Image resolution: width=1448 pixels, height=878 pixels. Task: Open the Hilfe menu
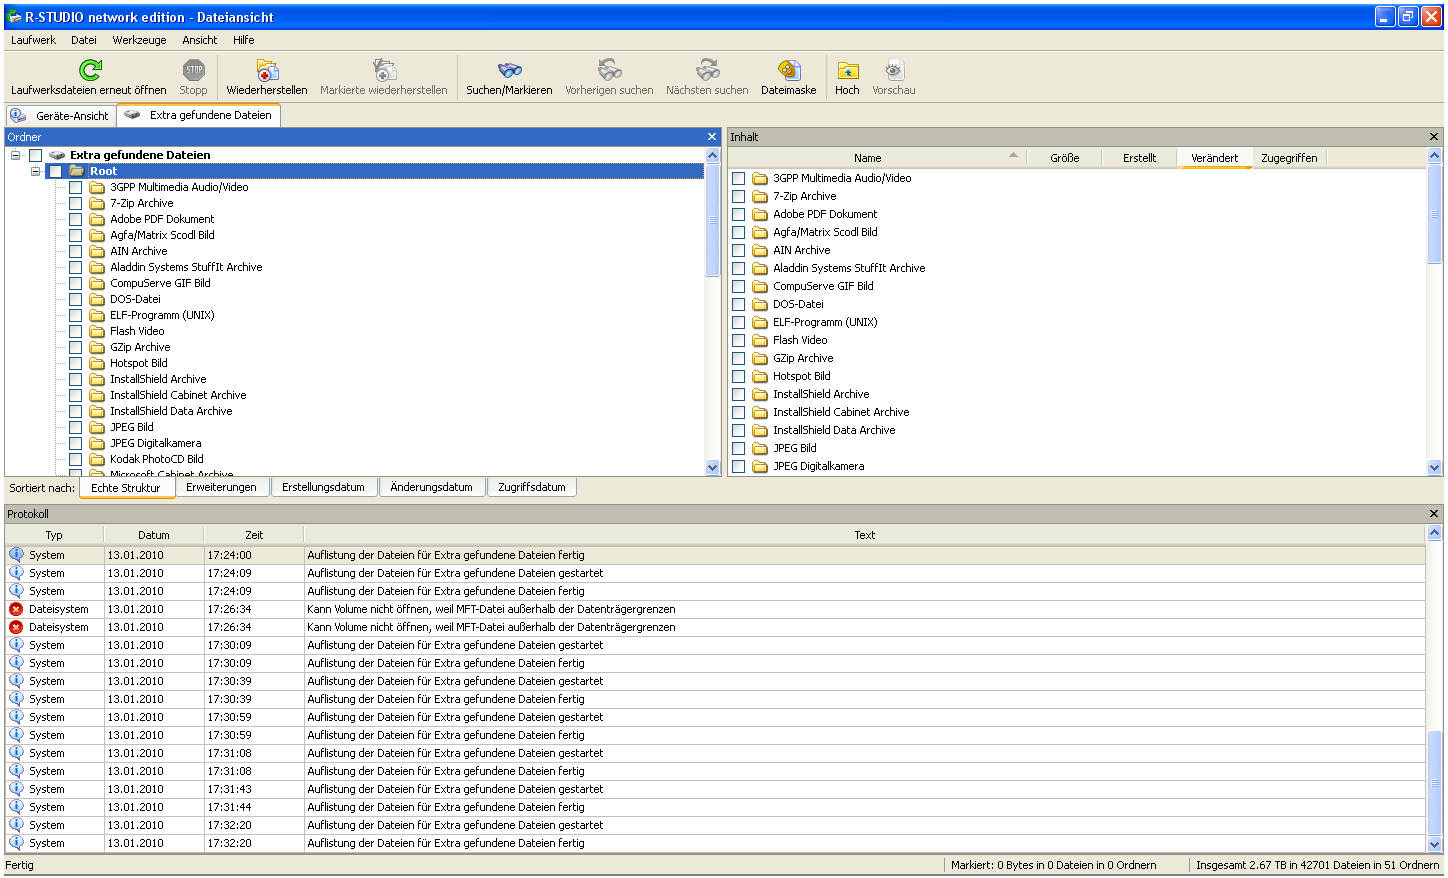(x=244, y=40)
